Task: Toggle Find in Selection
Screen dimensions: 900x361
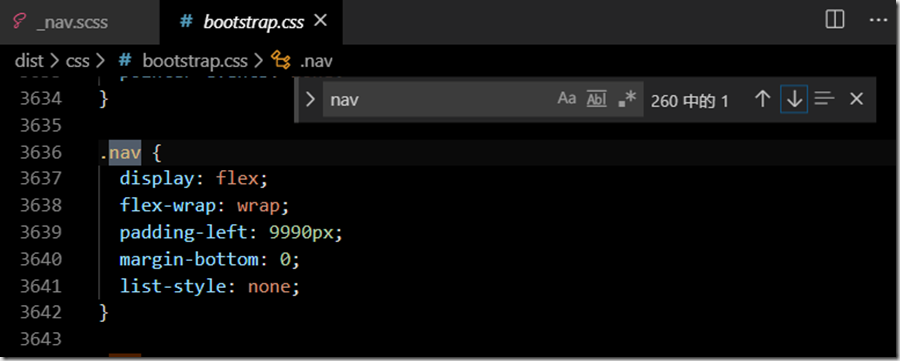Action: [x=824, y=99]
